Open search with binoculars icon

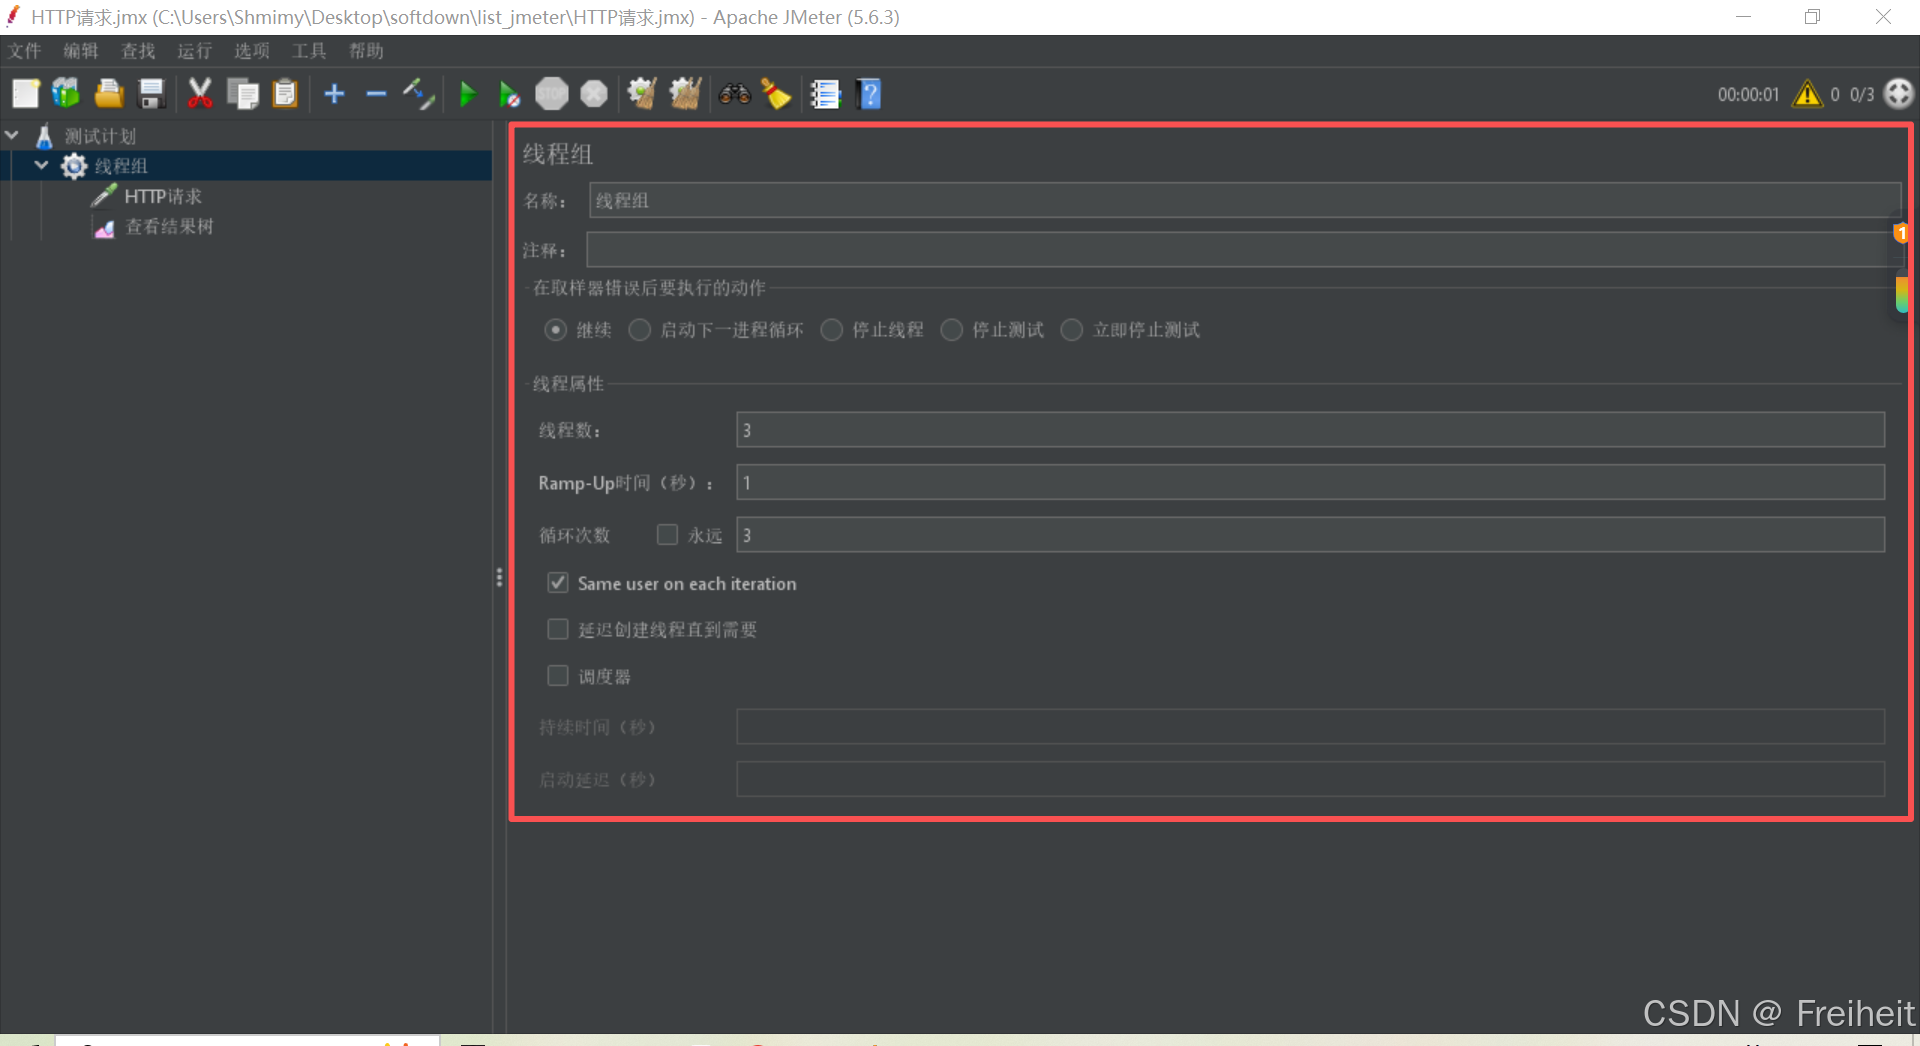[735, 94]
